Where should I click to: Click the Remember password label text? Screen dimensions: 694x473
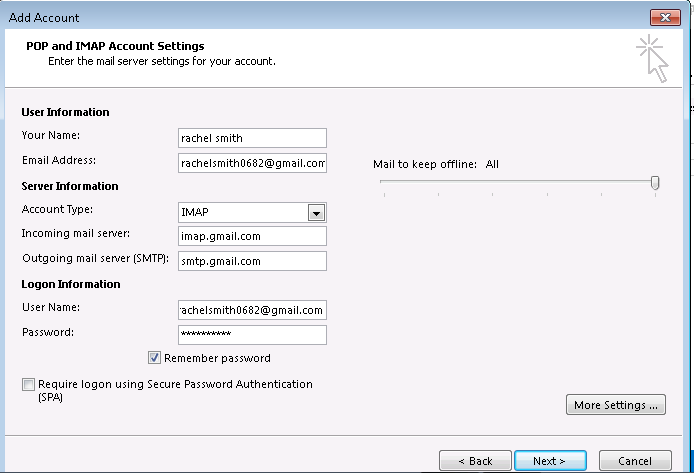pyautogui.click(x=217, y=358)
